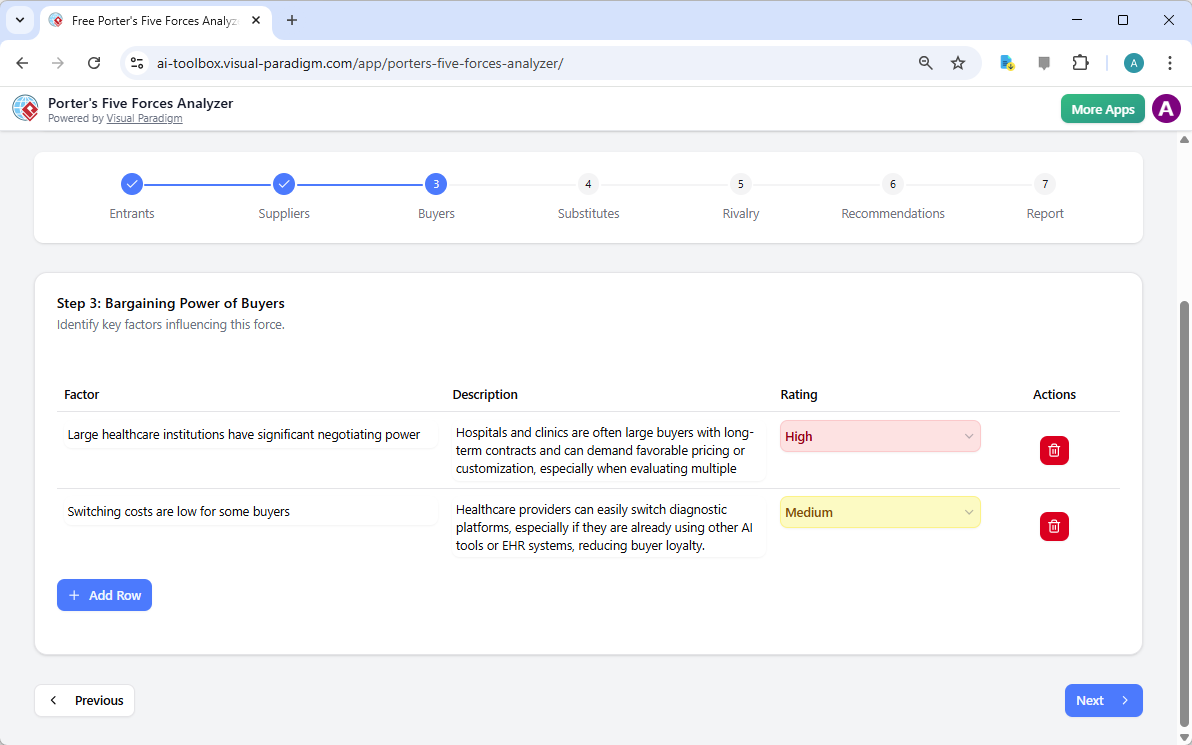Click the Entrants completed checkmark
The height and width of the screenshot is (745, 1192).
(132, 184)
